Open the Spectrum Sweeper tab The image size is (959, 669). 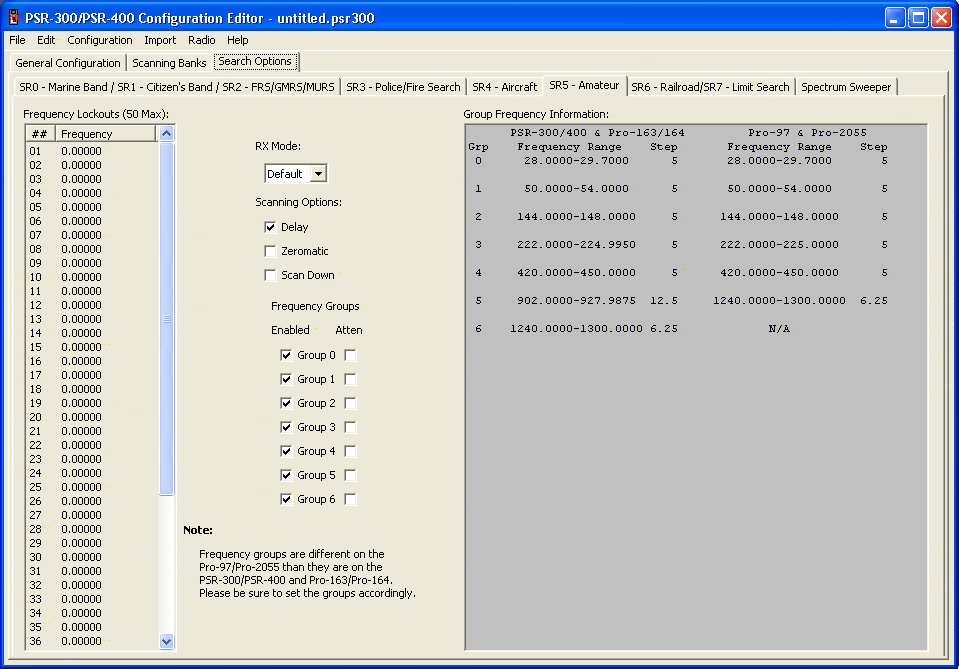[x=846, y=87]
